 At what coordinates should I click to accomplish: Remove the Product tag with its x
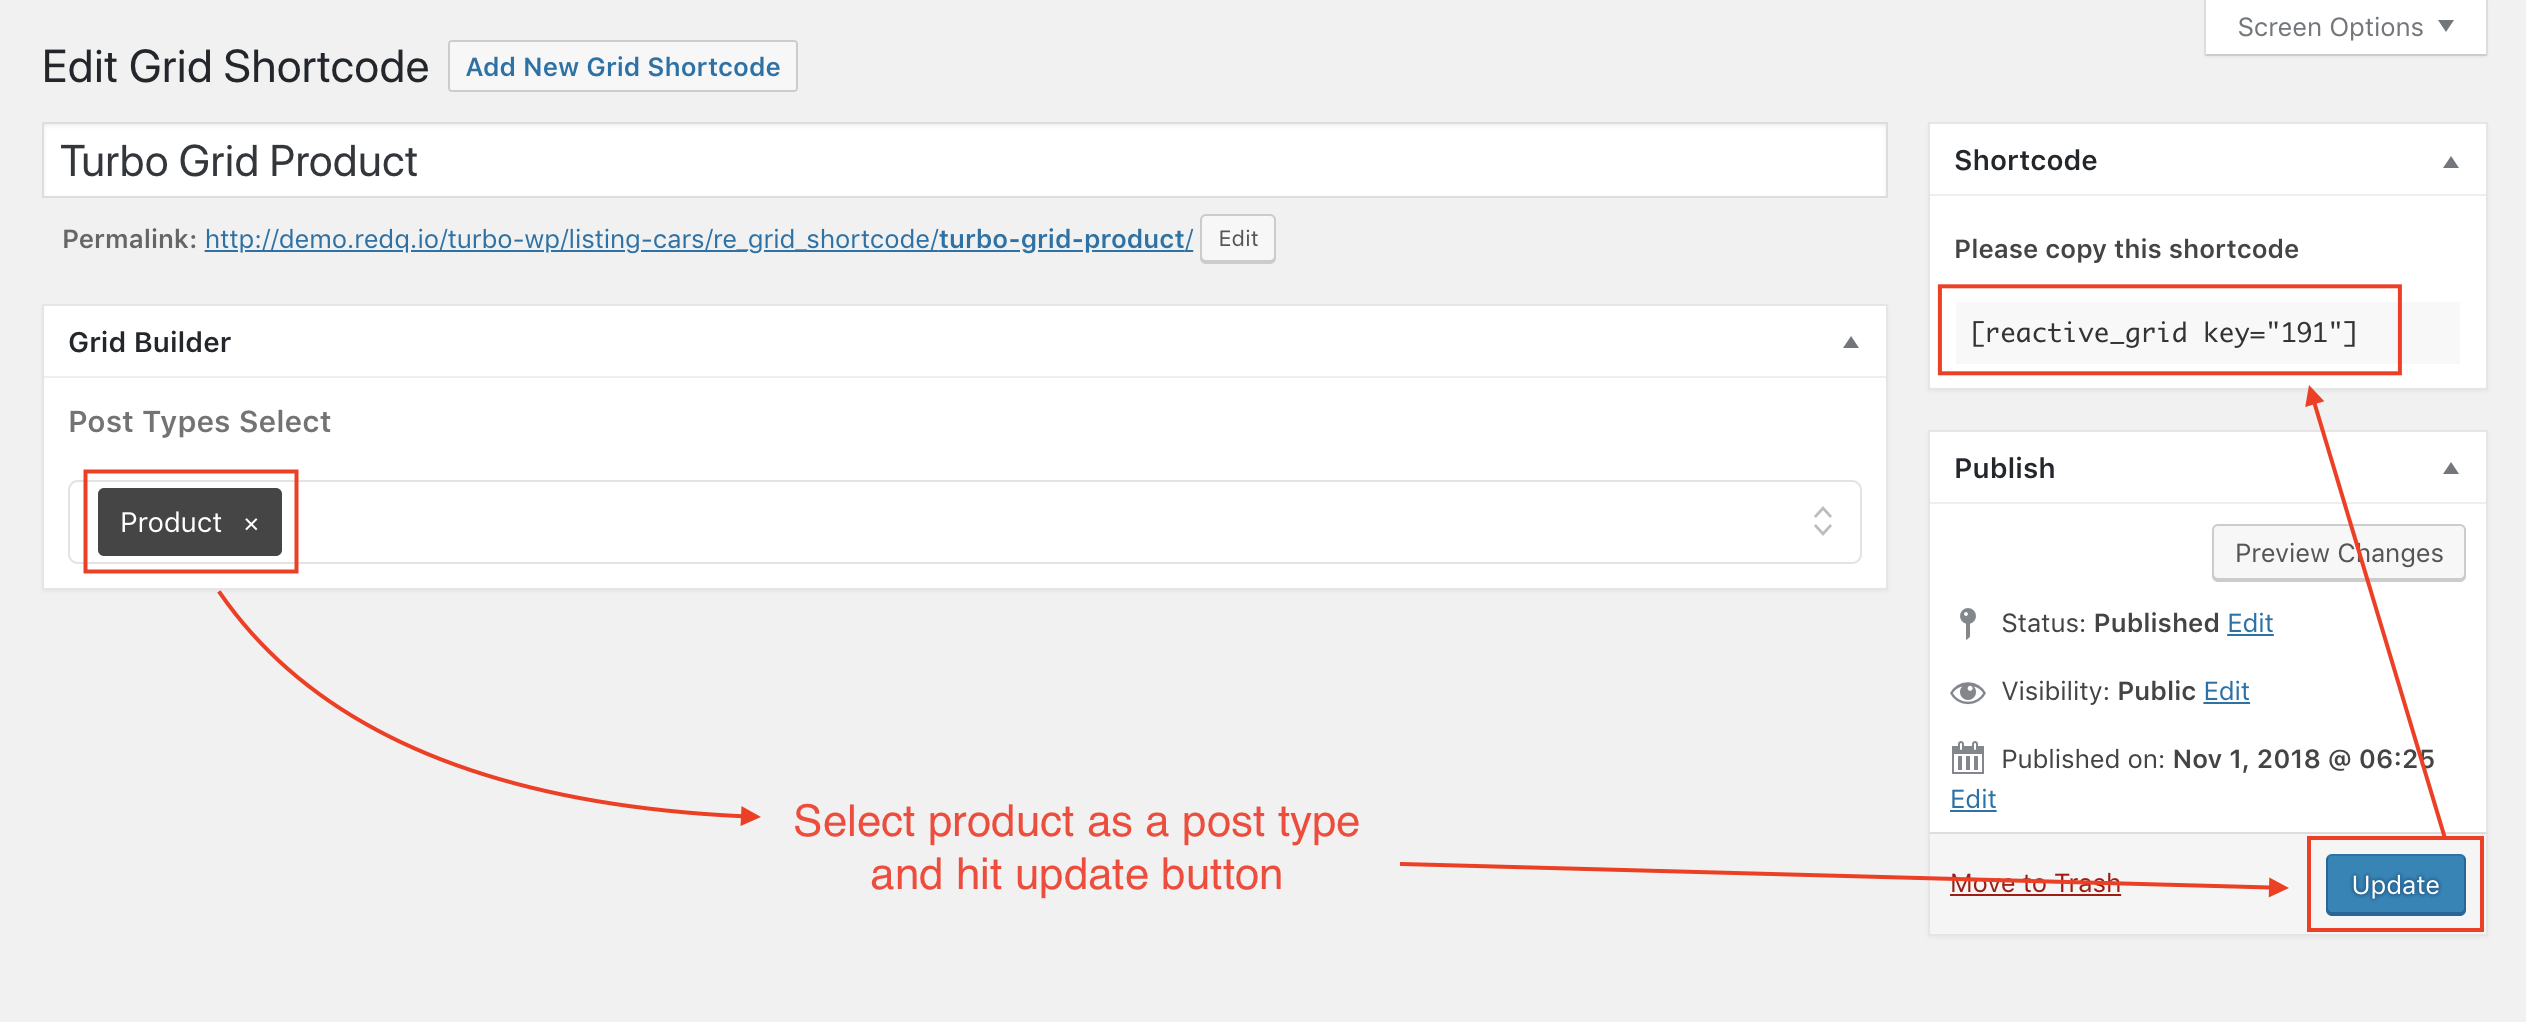pyautogui.click(x=251, y=524)
